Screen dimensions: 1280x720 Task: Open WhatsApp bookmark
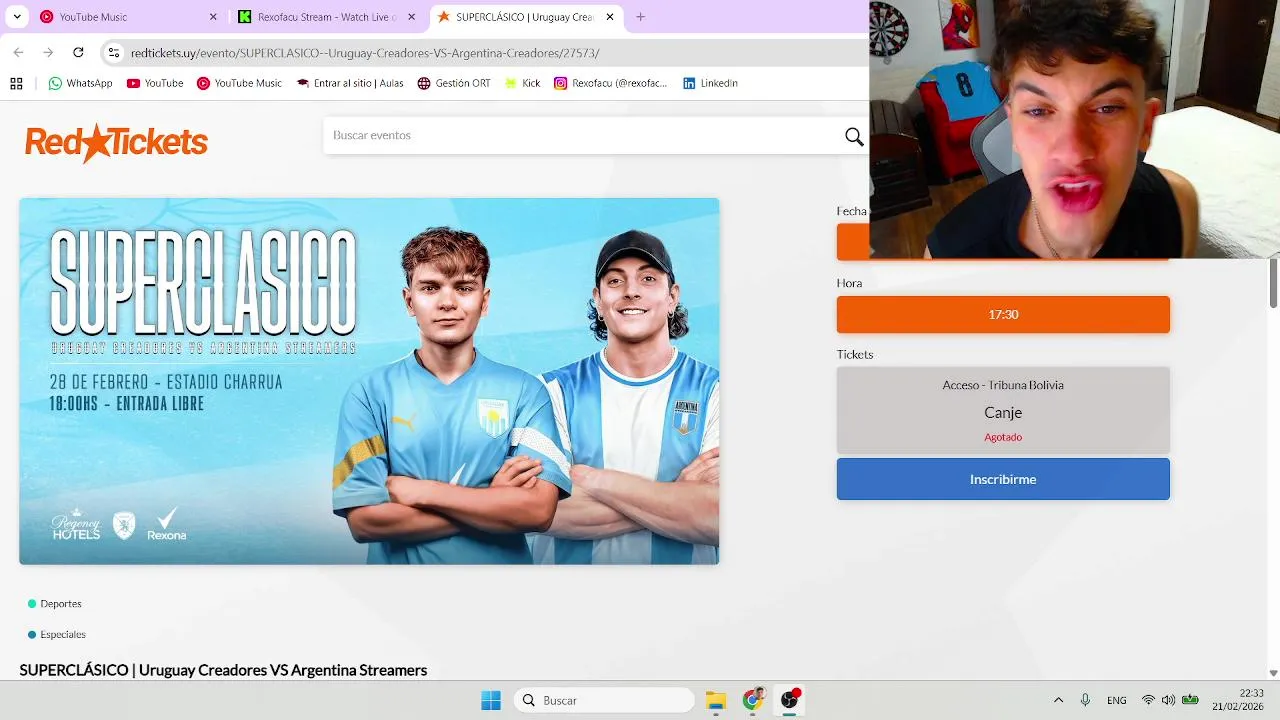click(x=80, y=83)
